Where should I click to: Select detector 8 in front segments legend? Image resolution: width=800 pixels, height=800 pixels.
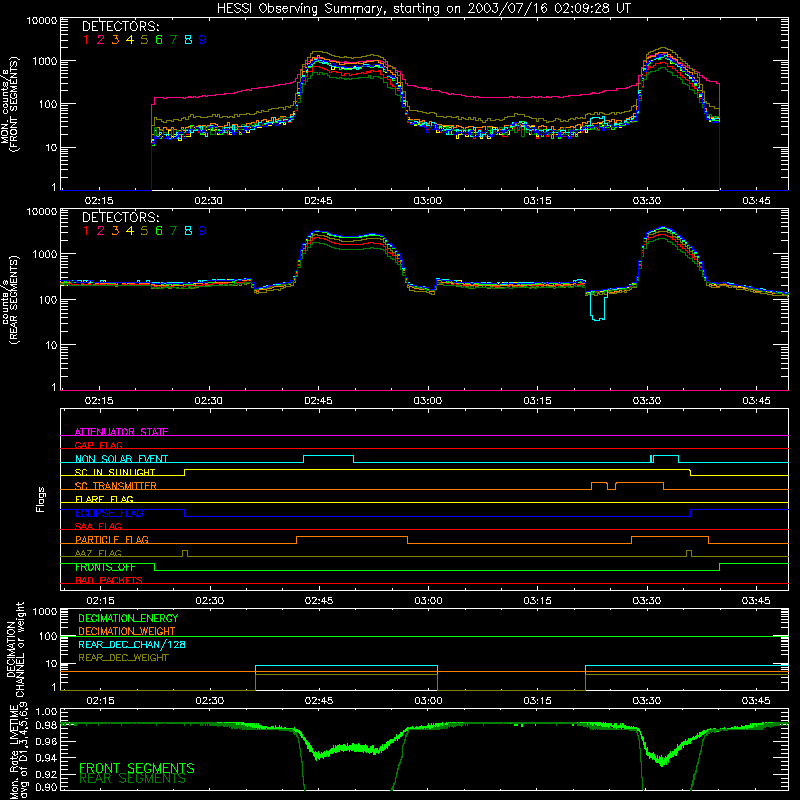188,40
